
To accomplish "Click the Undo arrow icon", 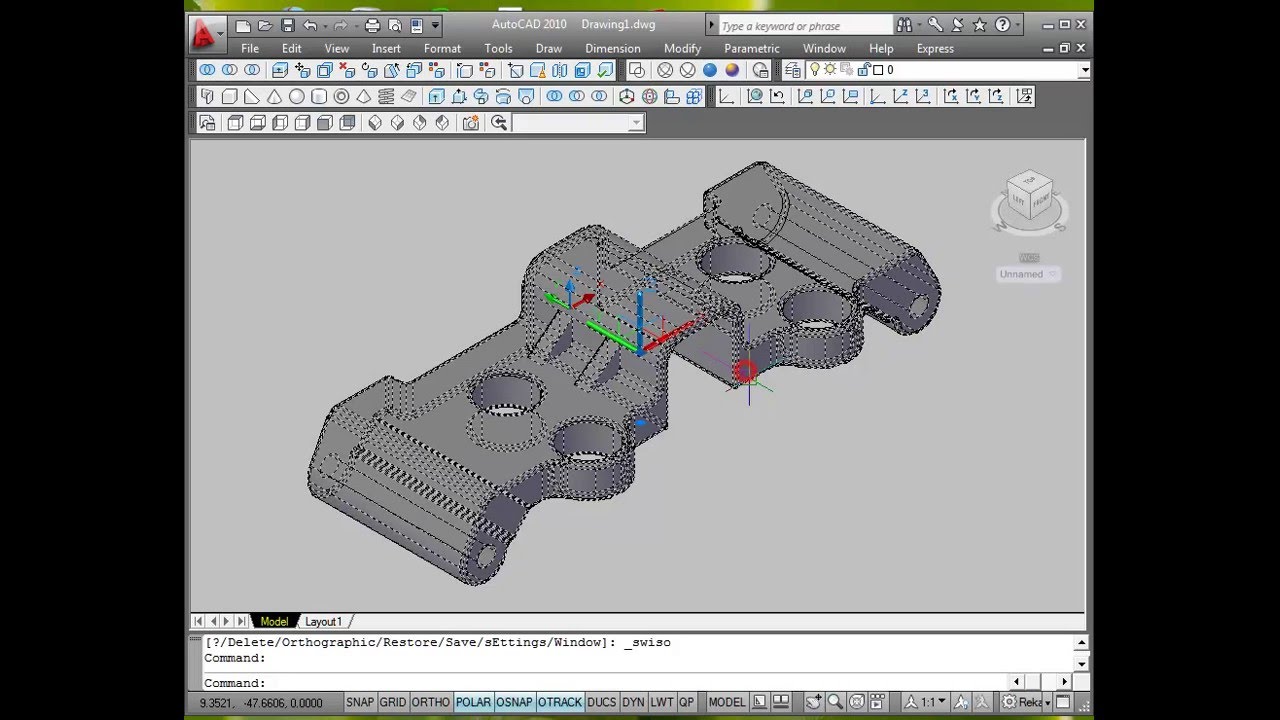I will pyautogui.click(x=310, y=26).
